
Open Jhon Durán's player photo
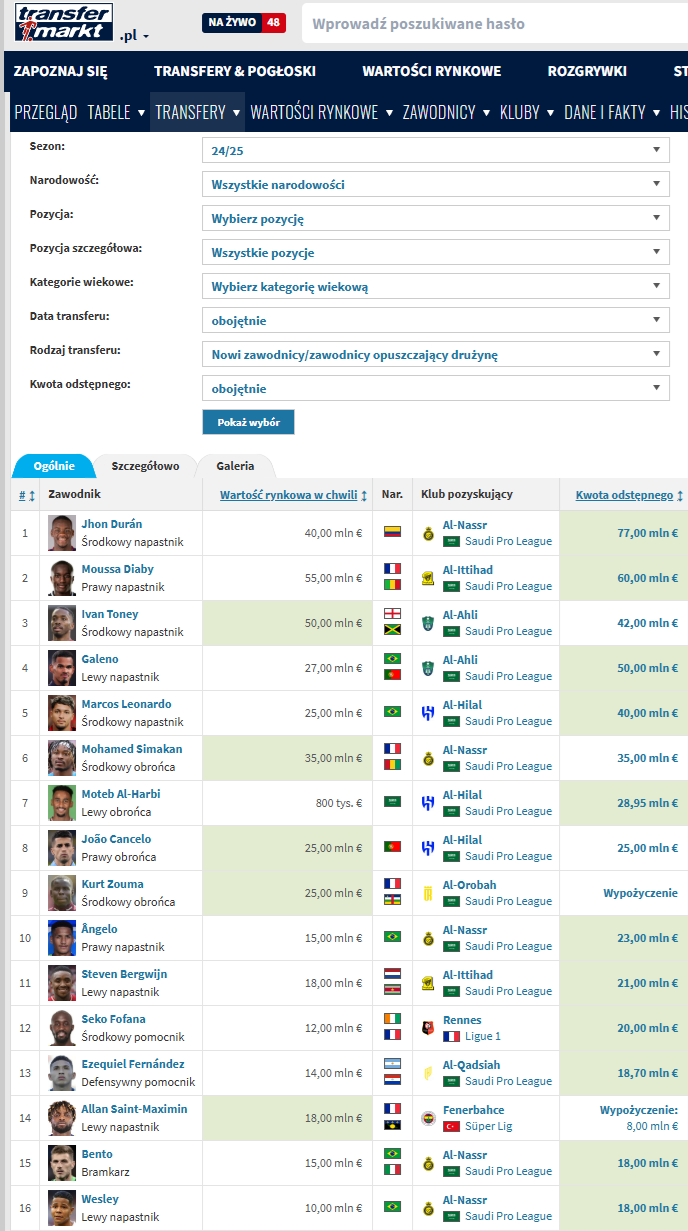[x=62, y=533]
